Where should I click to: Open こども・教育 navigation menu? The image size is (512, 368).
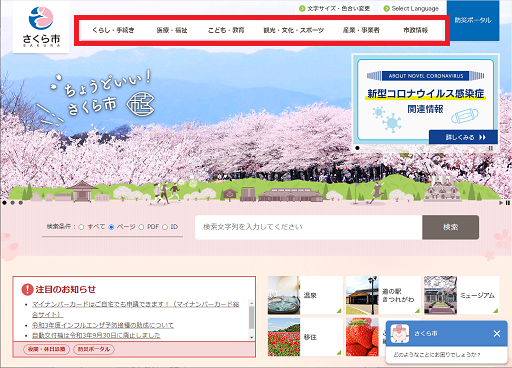pyautogui.click(x=226, y=30)
